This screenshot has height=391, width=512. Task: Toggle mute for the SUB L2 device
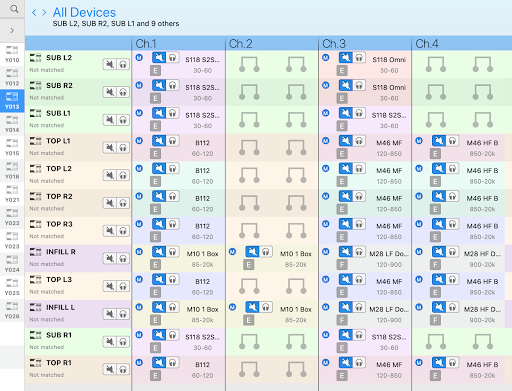pyautogui.click(x=109, y=64)
